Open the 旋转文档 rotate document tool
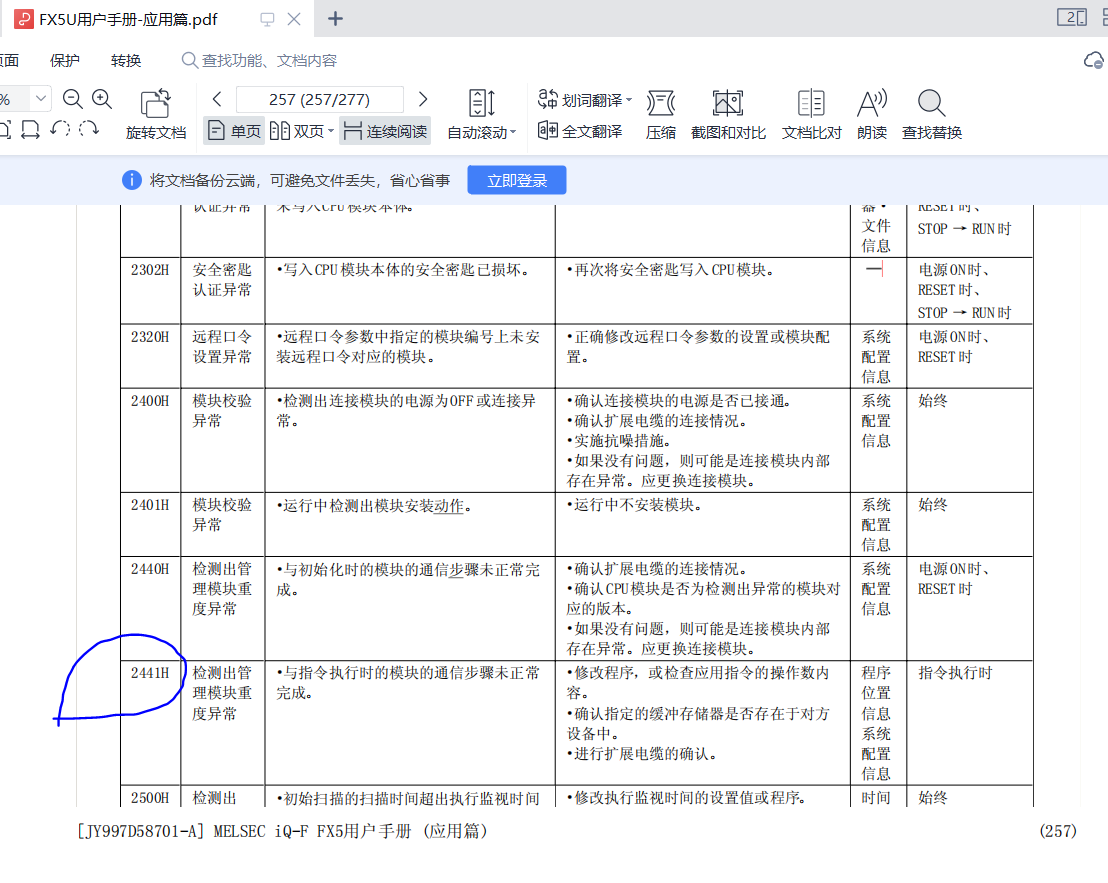The width and height of the screenshot is (1108, 883). click(x=155, y=114)
